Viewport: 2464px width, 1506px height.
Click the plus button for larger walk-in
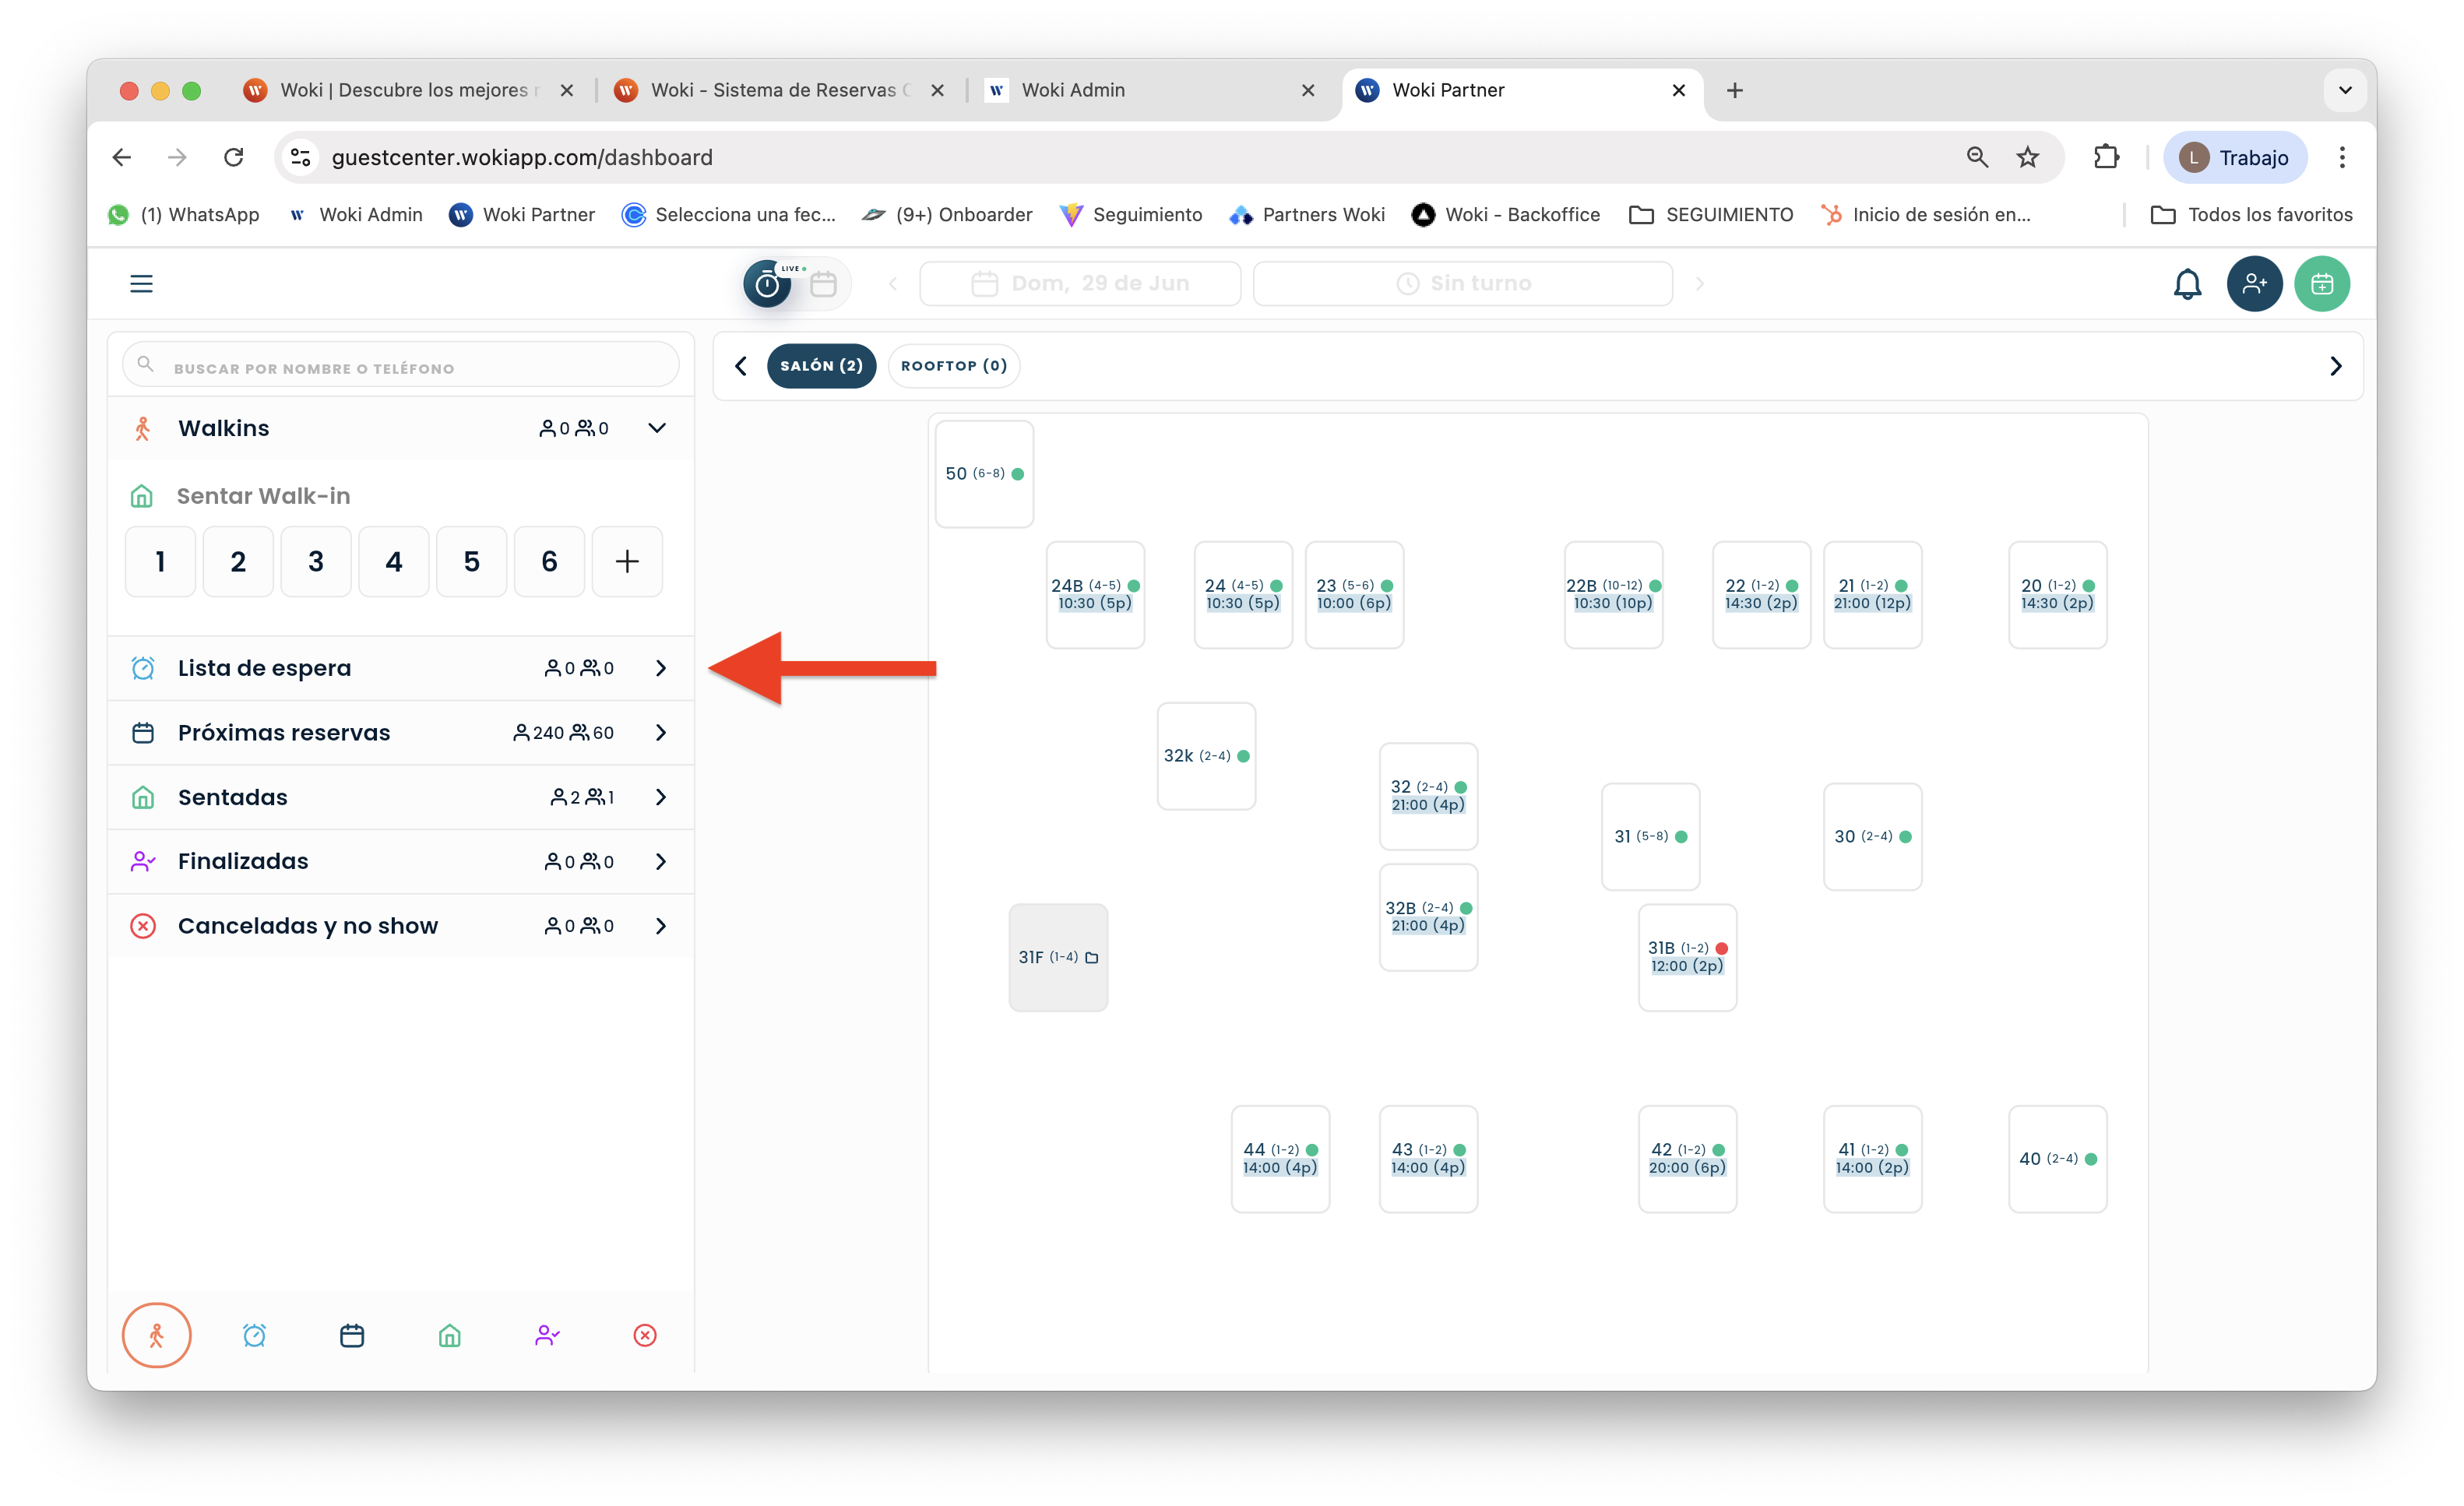coord(627,562)
